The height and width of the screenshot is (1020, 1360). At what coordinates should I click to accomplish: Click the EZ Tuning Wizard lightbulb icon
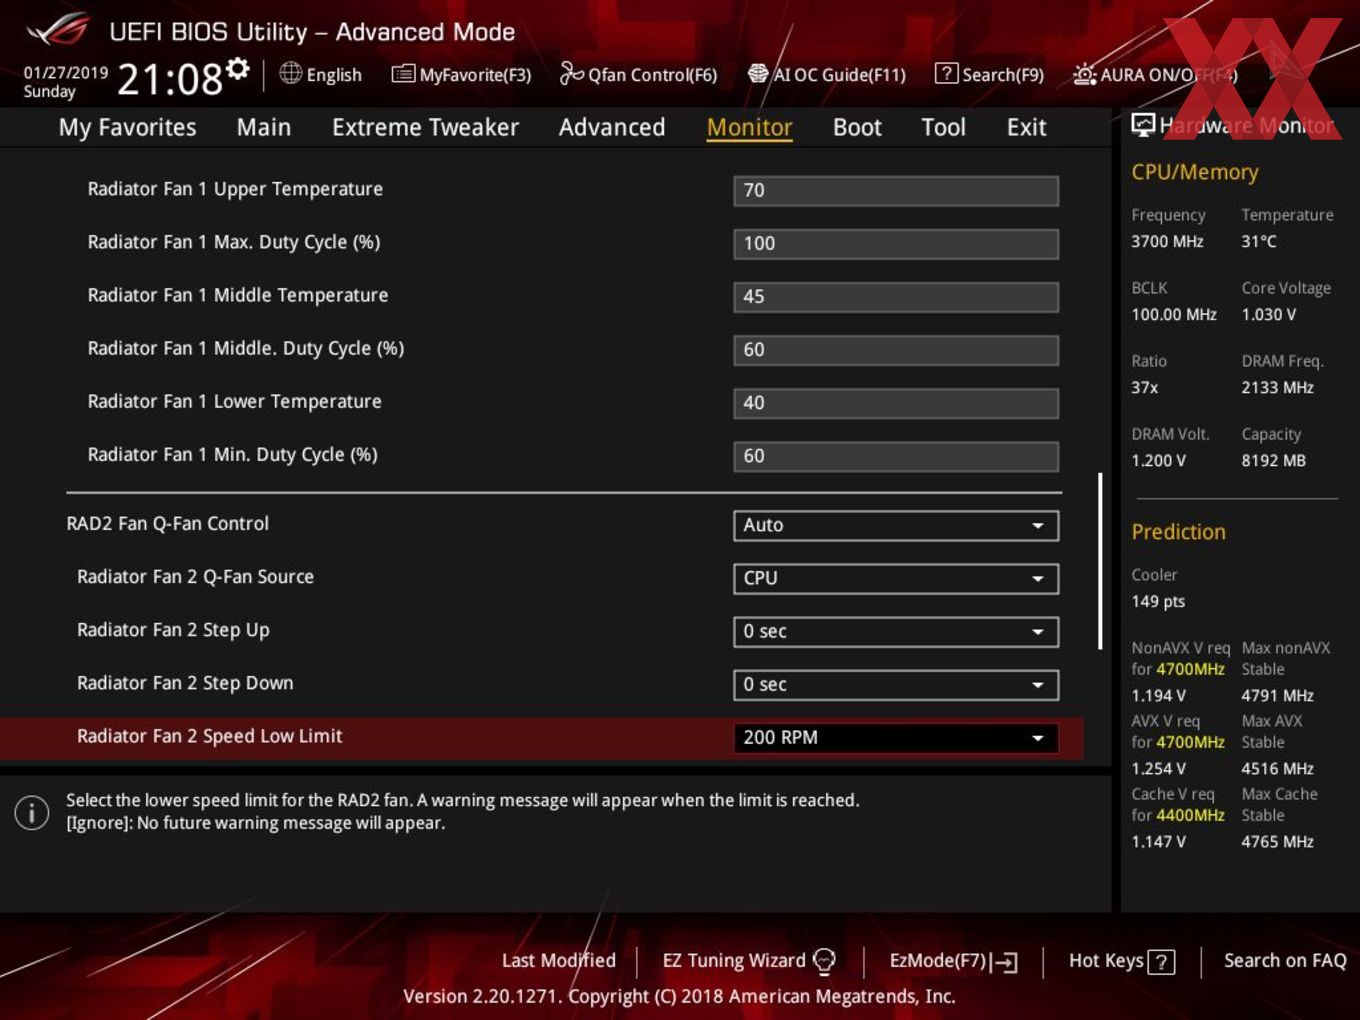coord(824,961)
